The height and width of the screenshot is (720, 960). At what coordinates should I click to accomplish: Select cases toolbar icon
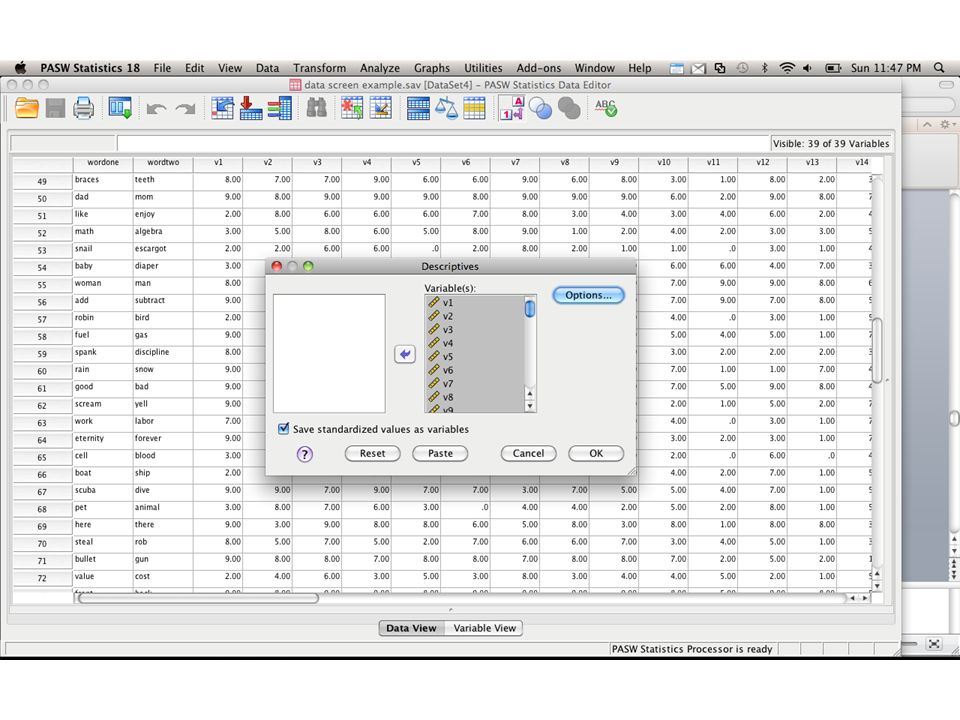coord(474,108)
